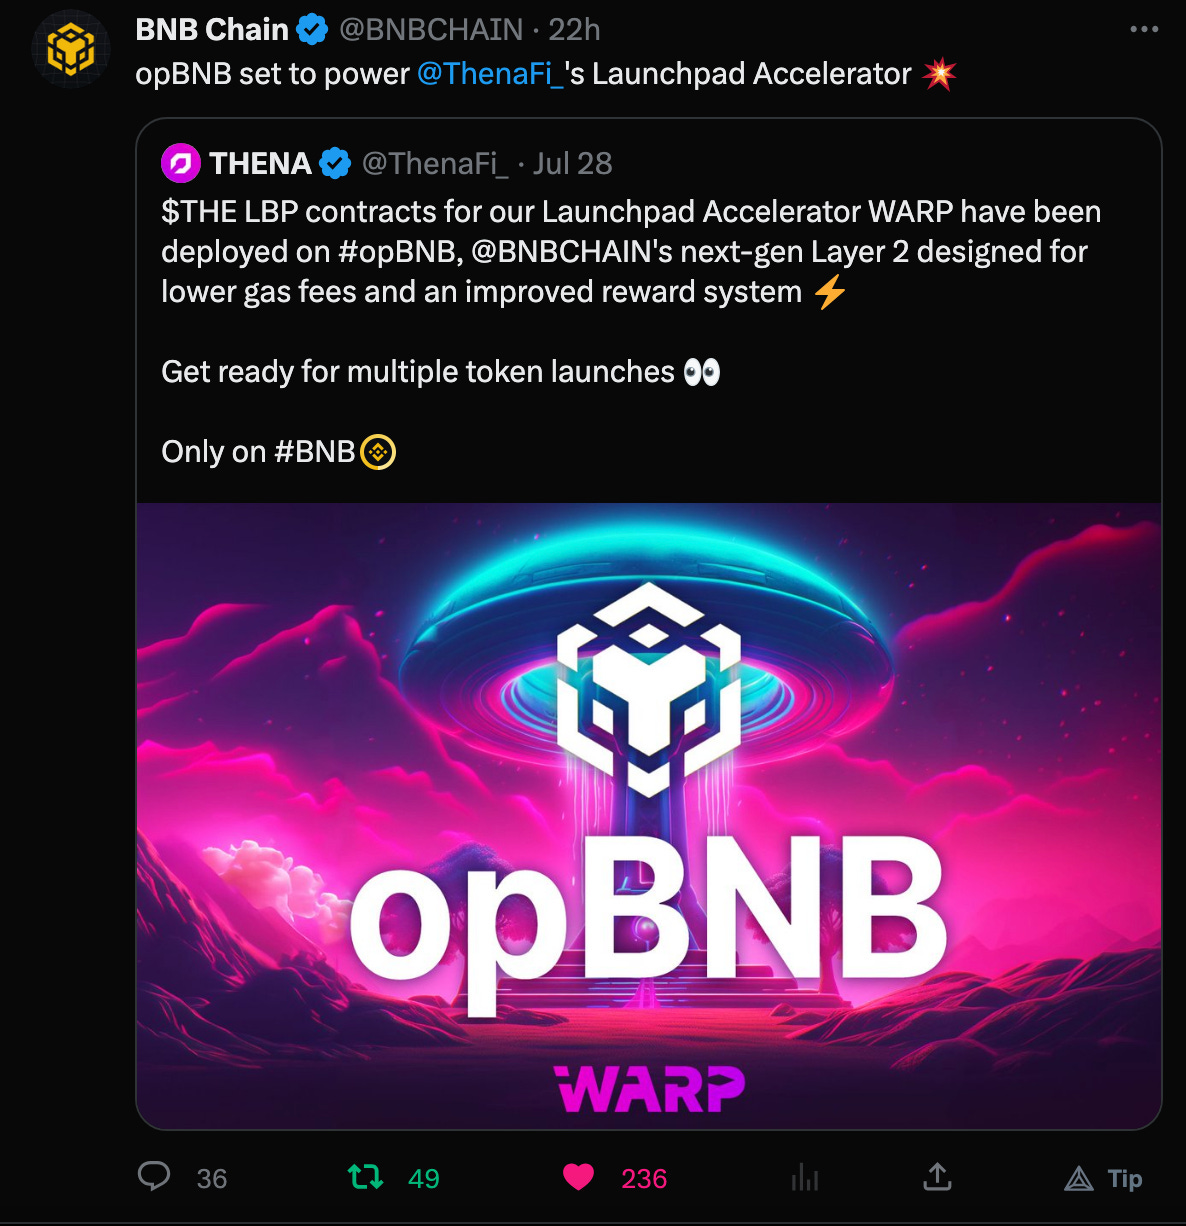Open the THENA display name in quoted tweet
The width and height of the screenshot is (1186, 1226).
pos(260,163)
